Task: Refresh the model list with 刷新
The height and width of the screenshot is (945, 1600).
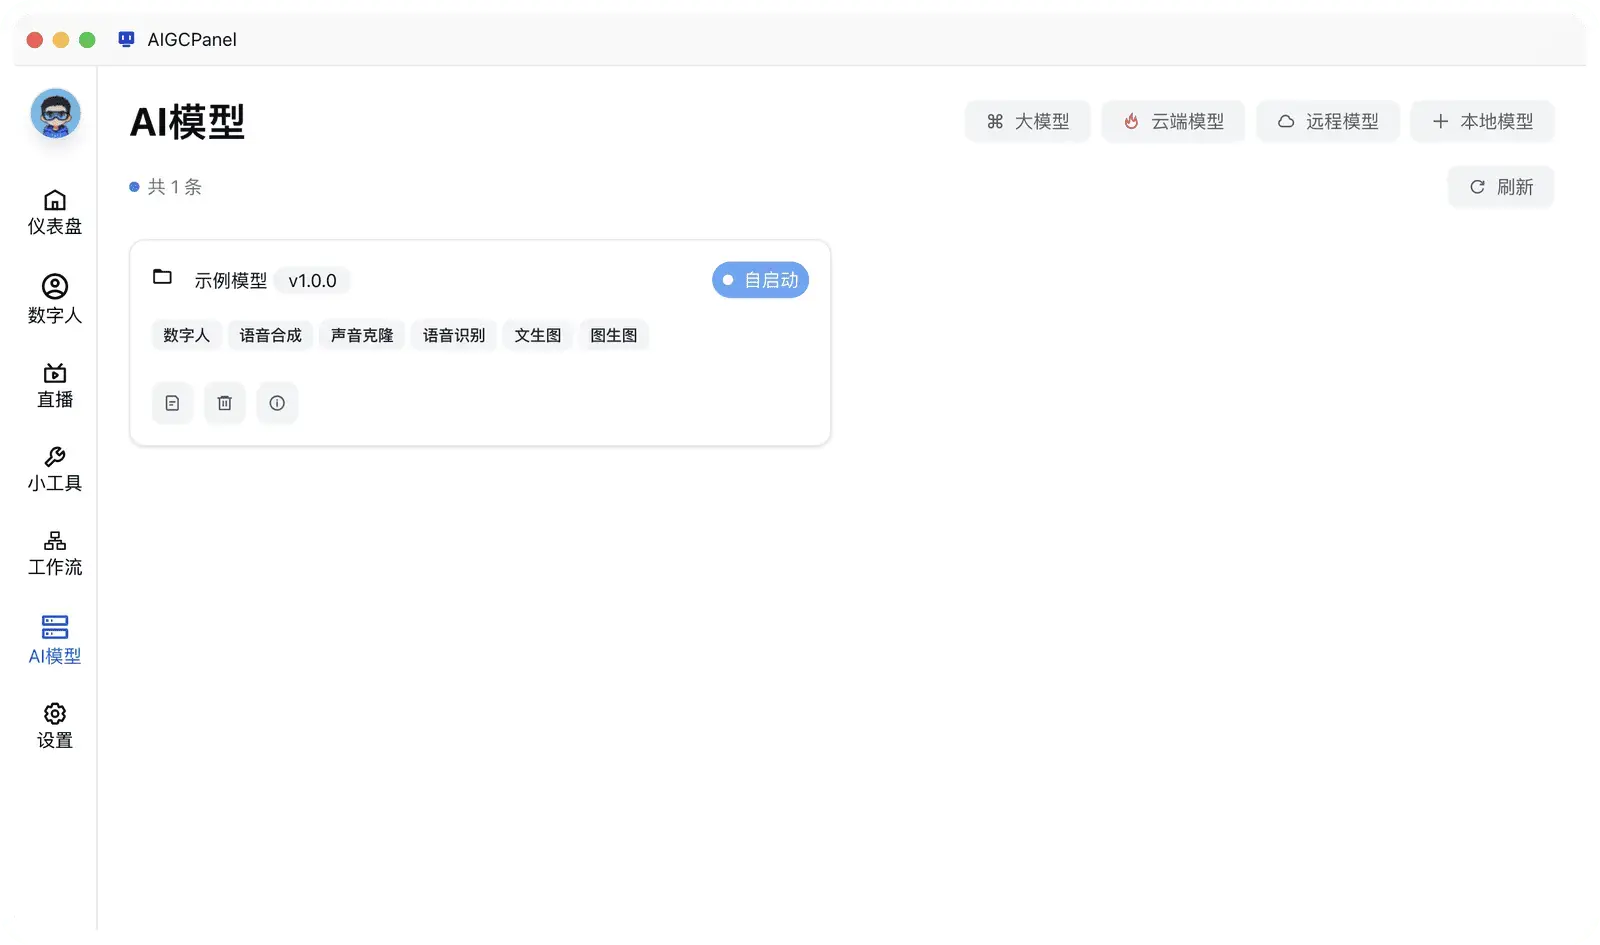Action: tap(1501, 187)
